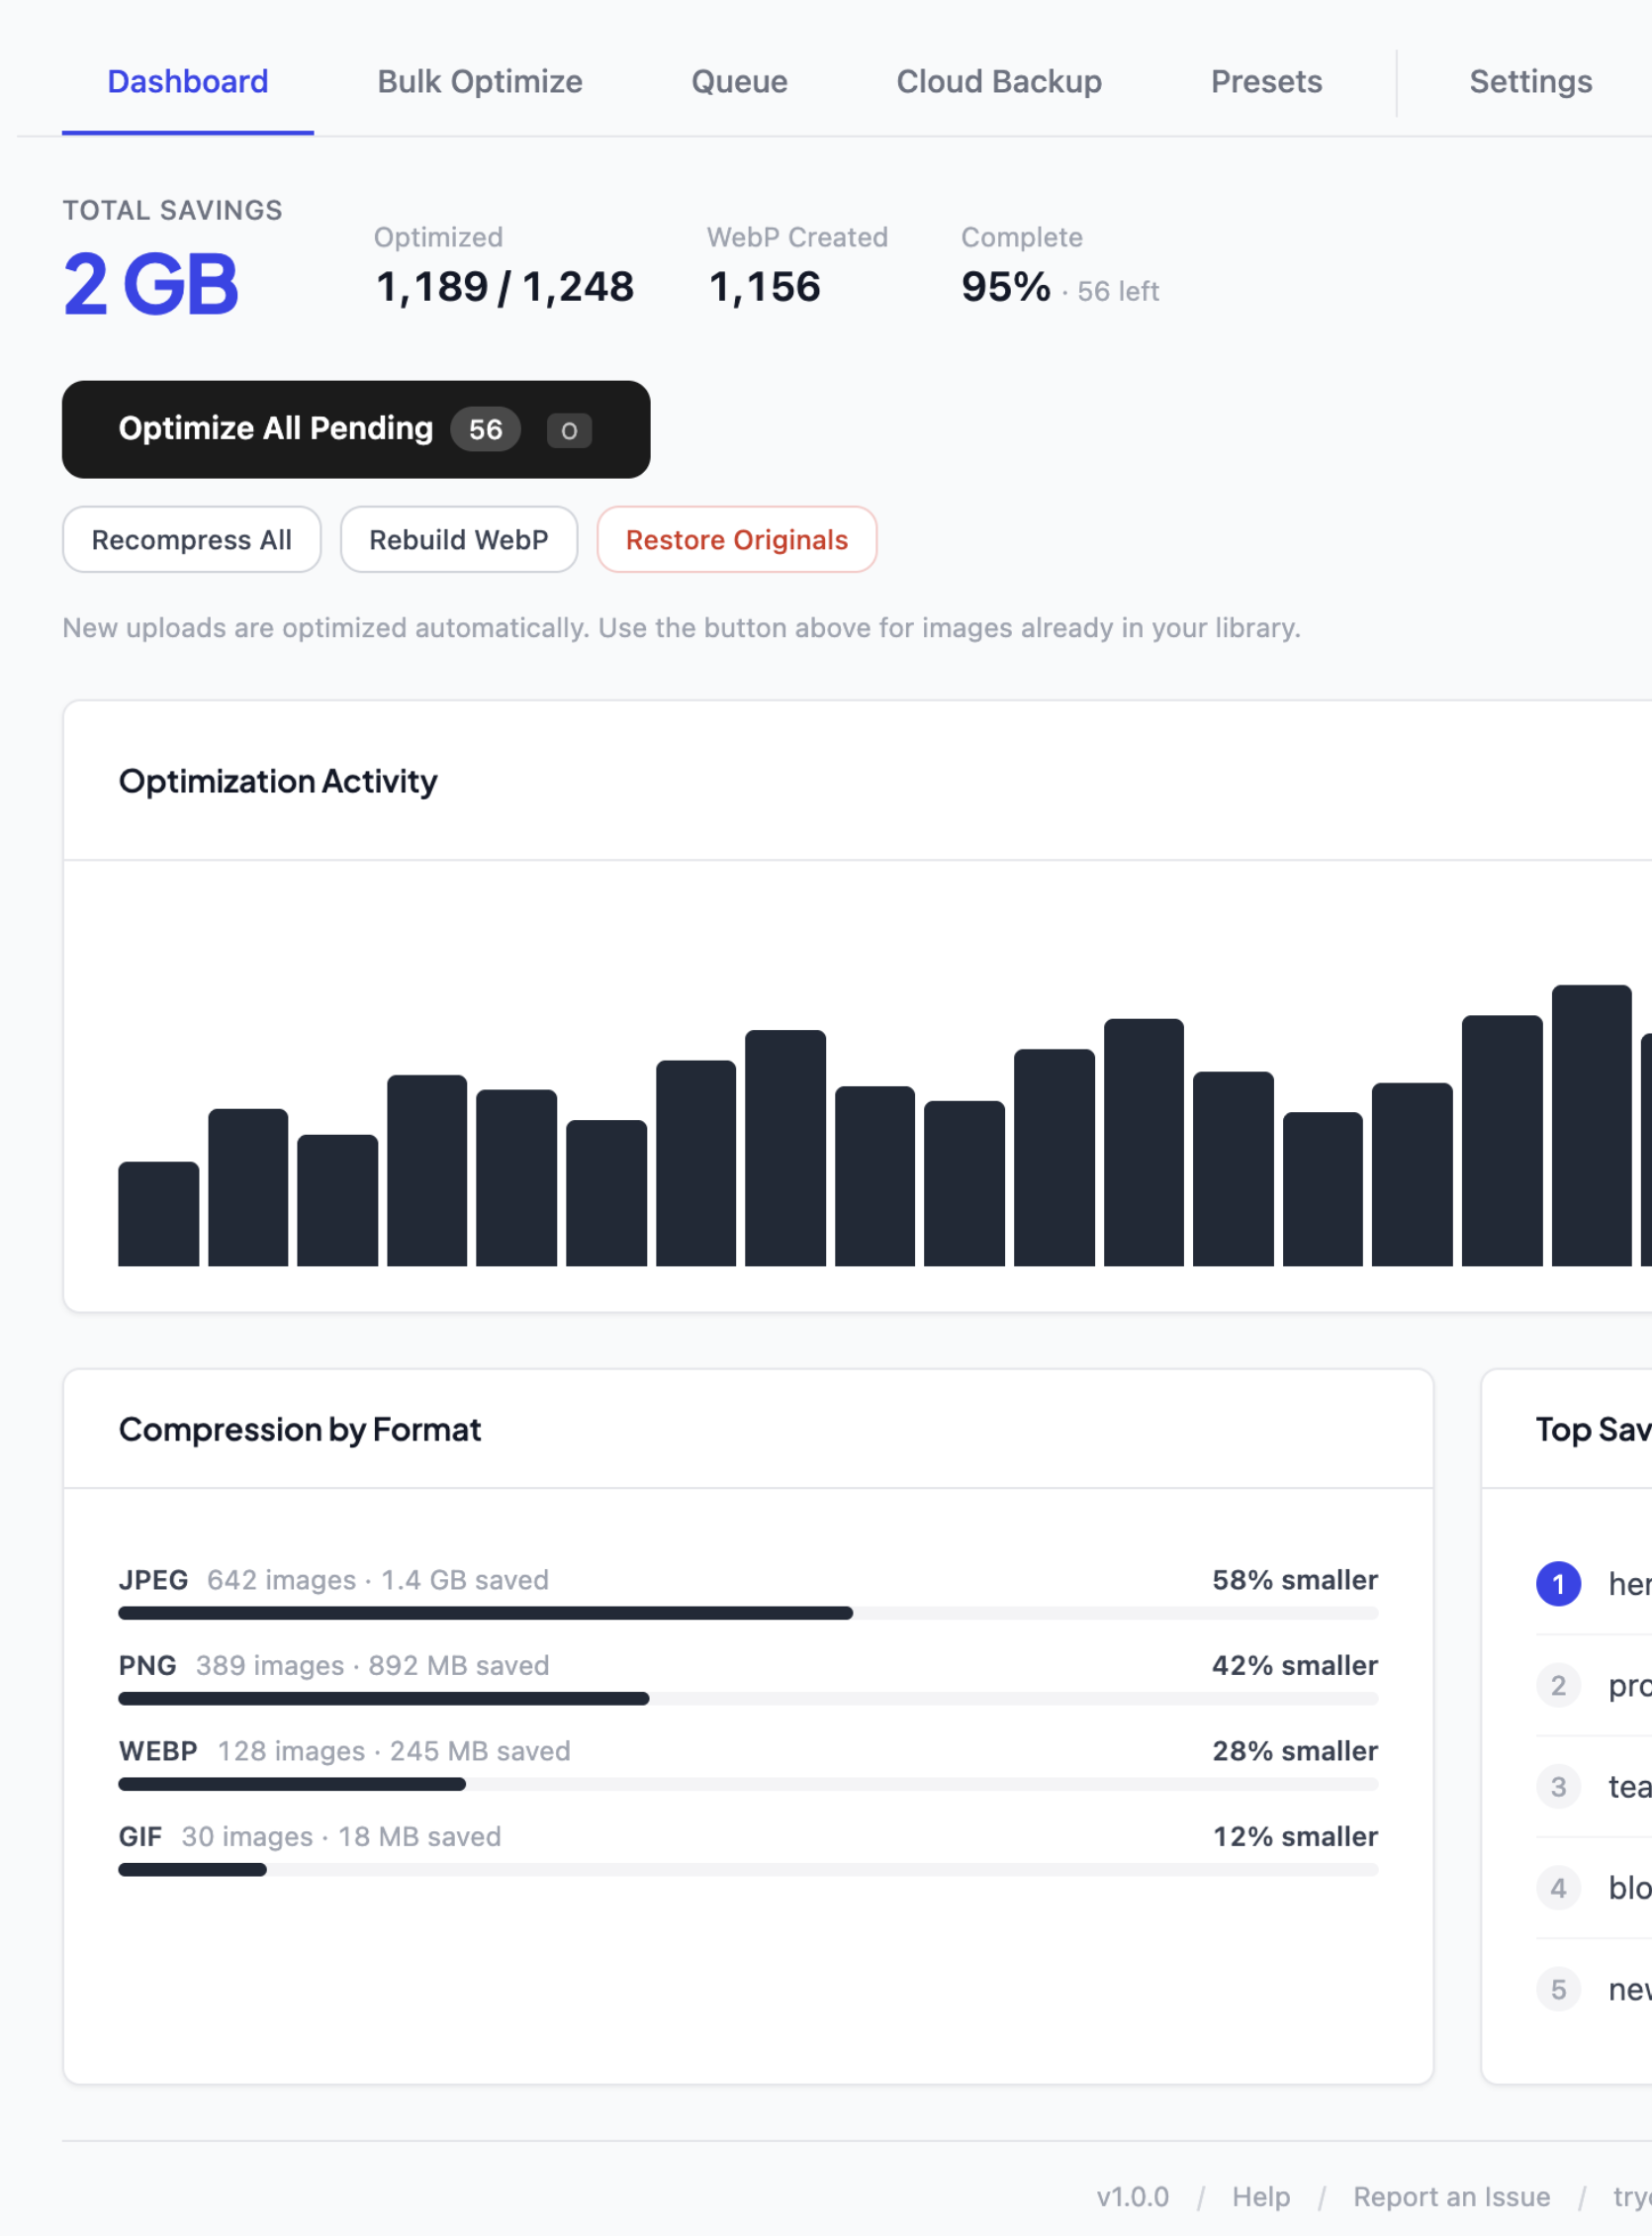Click the PNG compression progress bar
This screenshot has width=1652, height=2236.
tap(748, 1698)
